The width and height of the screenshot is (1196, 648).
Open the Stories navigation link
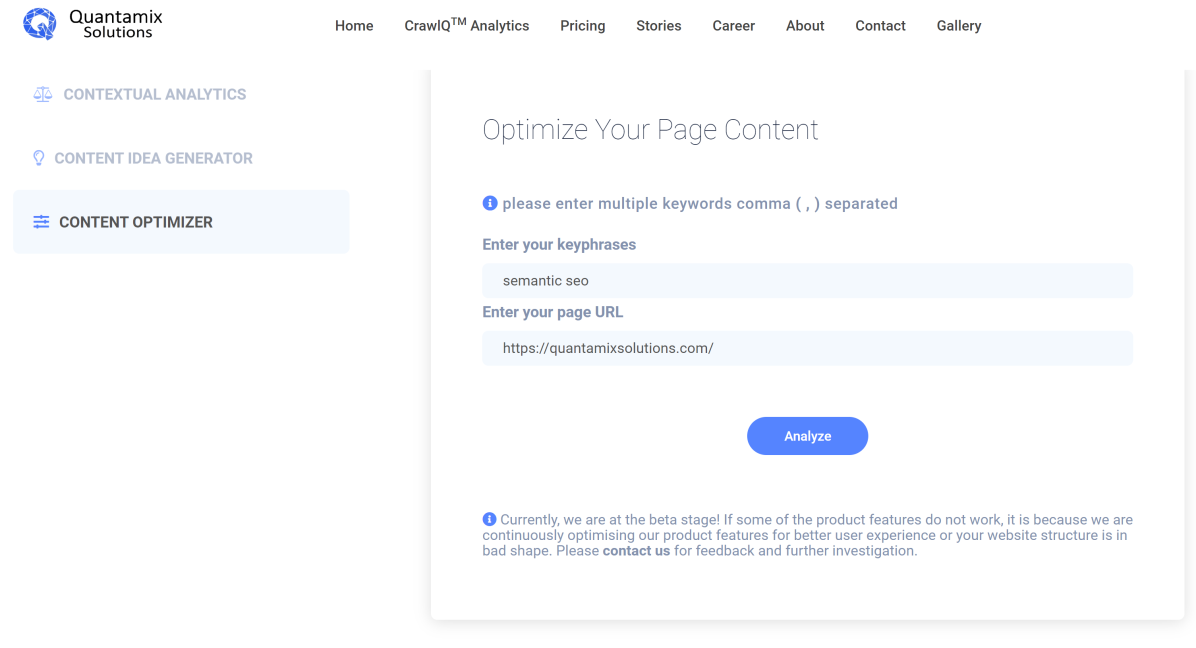[659, 26]
